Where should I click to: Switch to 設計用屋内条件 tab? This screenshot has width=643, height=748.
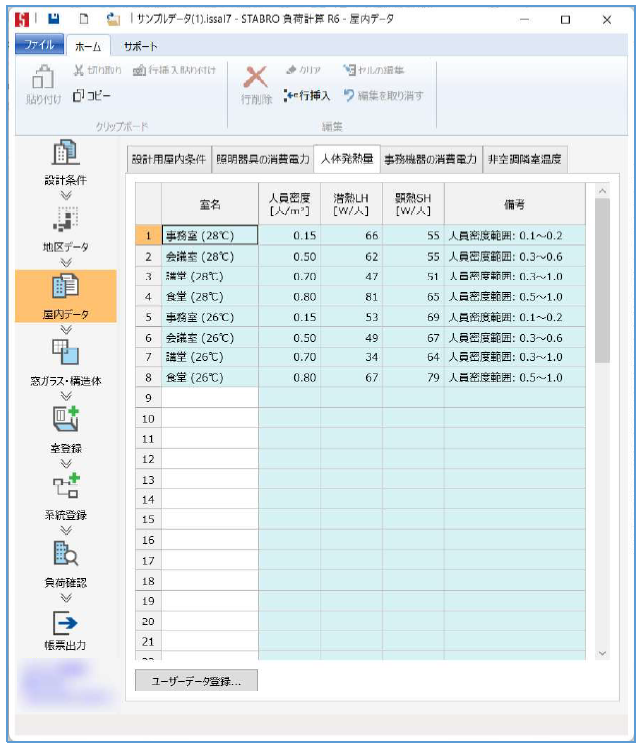[169, 159]
